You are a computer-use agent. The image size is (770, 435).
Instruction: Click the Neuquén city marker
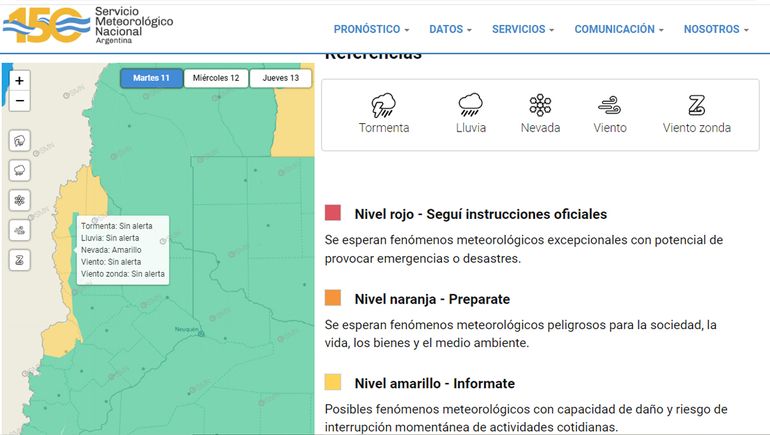click(201, 334)
